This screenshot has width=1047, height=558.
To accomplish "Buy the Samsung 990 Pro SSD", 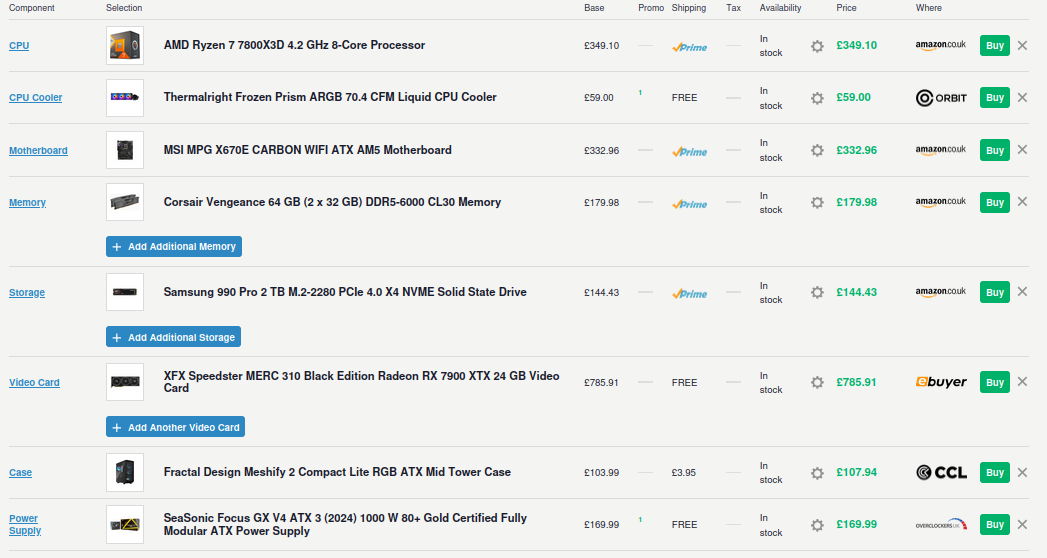I will pyautogui.click(x=994, y=292).
